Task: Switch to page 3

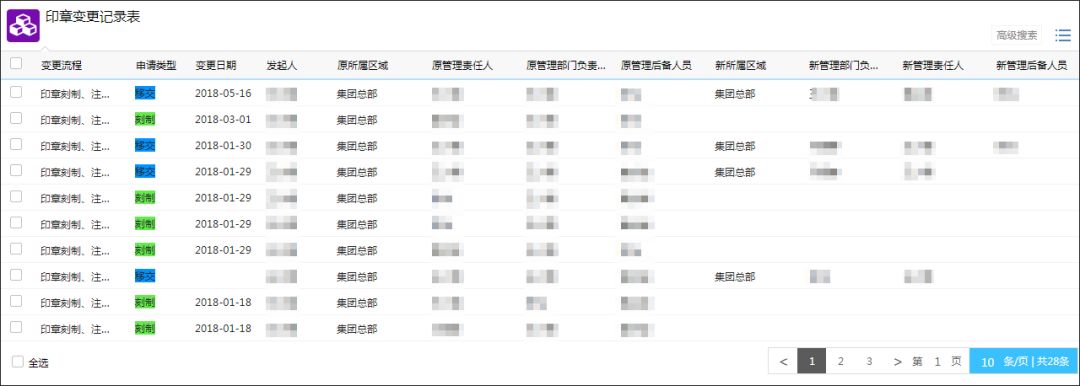Action: (x=869, y=361)
